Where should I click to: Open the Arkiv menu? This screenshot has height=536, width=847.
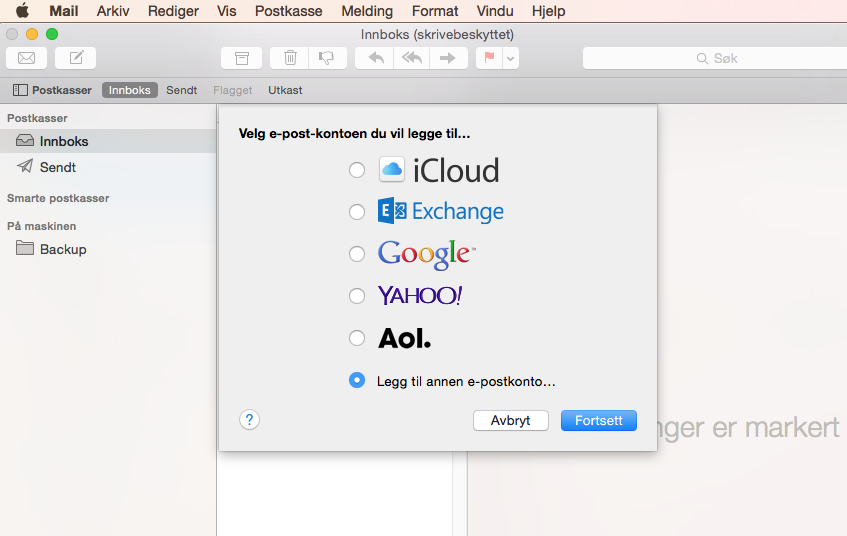click(x=113, y=11)
